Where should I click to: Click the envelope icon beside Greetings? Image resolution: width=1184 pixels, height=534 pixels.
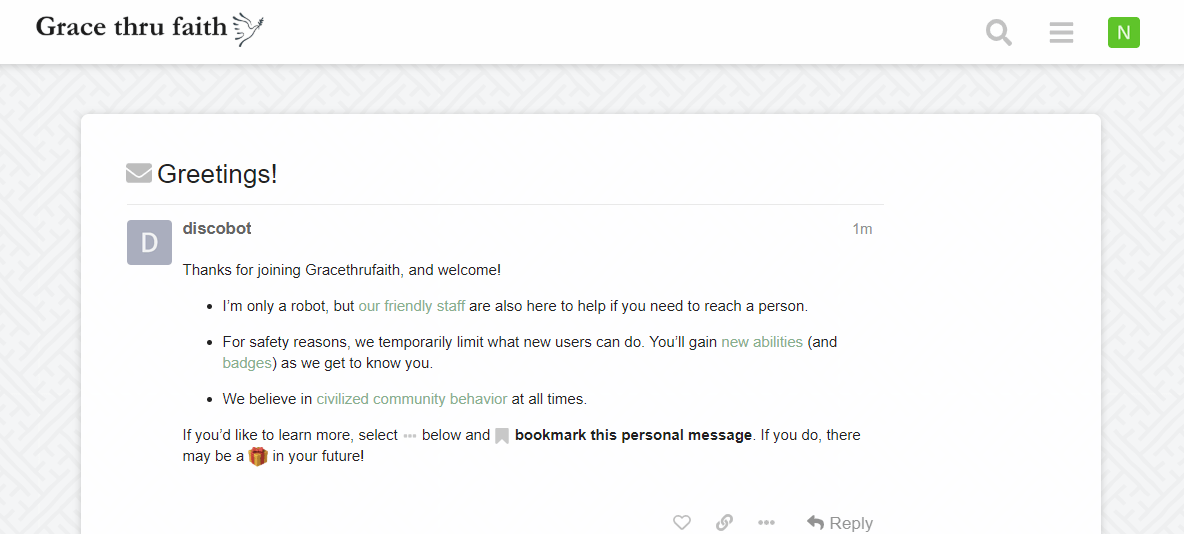[x=139, y=174]
